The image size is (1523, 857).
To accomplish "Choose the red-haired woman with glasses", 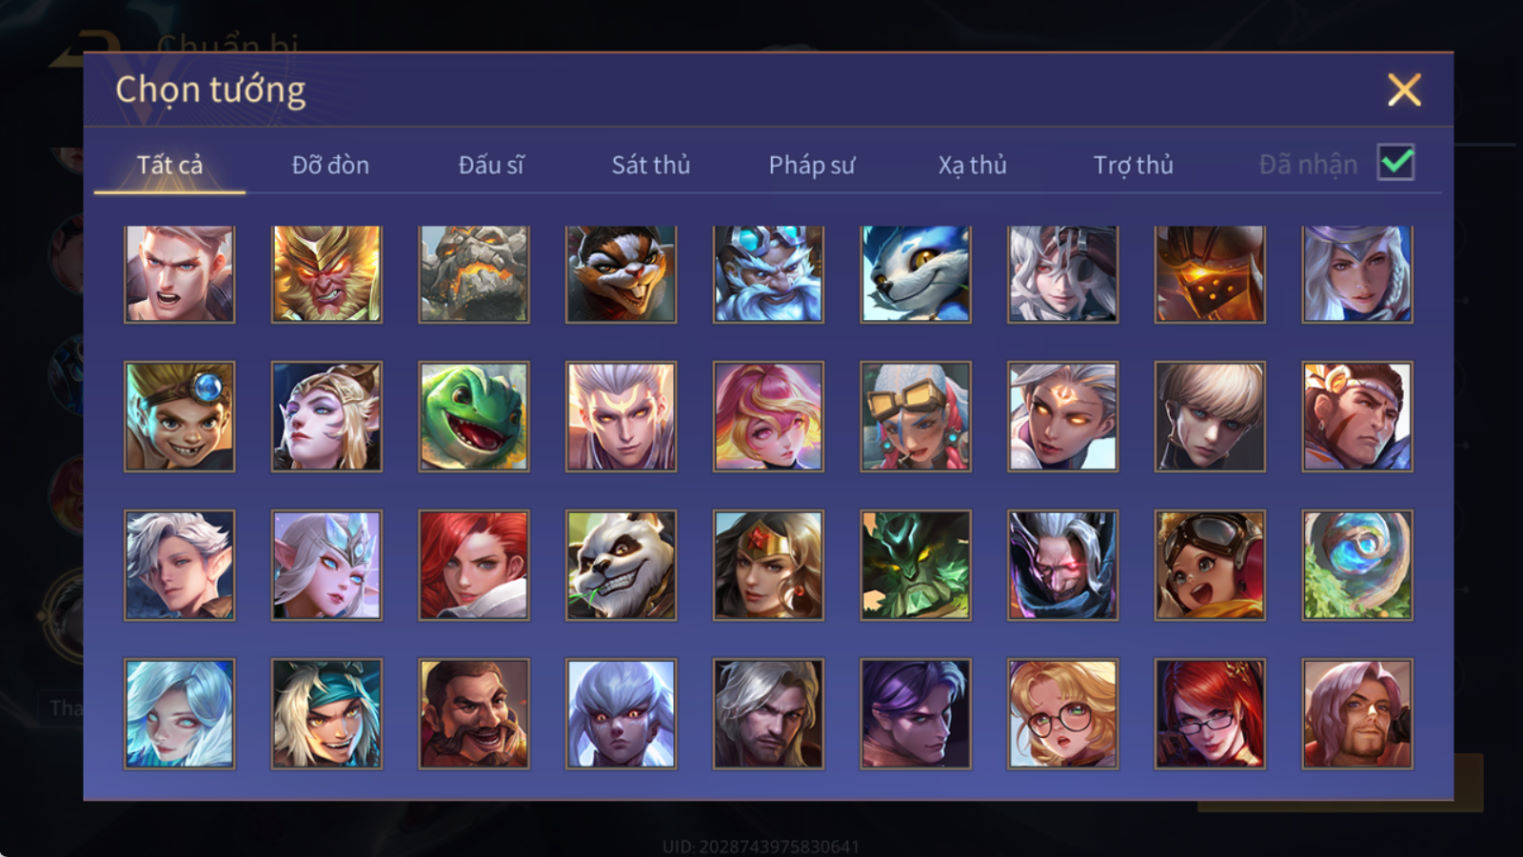I will [x=1209, y=713].
